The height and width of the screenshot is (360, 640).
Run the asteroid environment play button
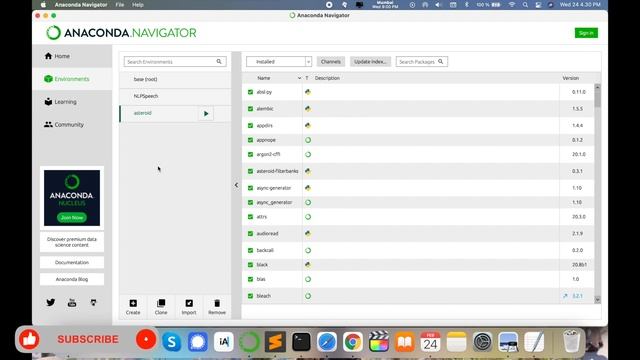click(x=206, y=113)
